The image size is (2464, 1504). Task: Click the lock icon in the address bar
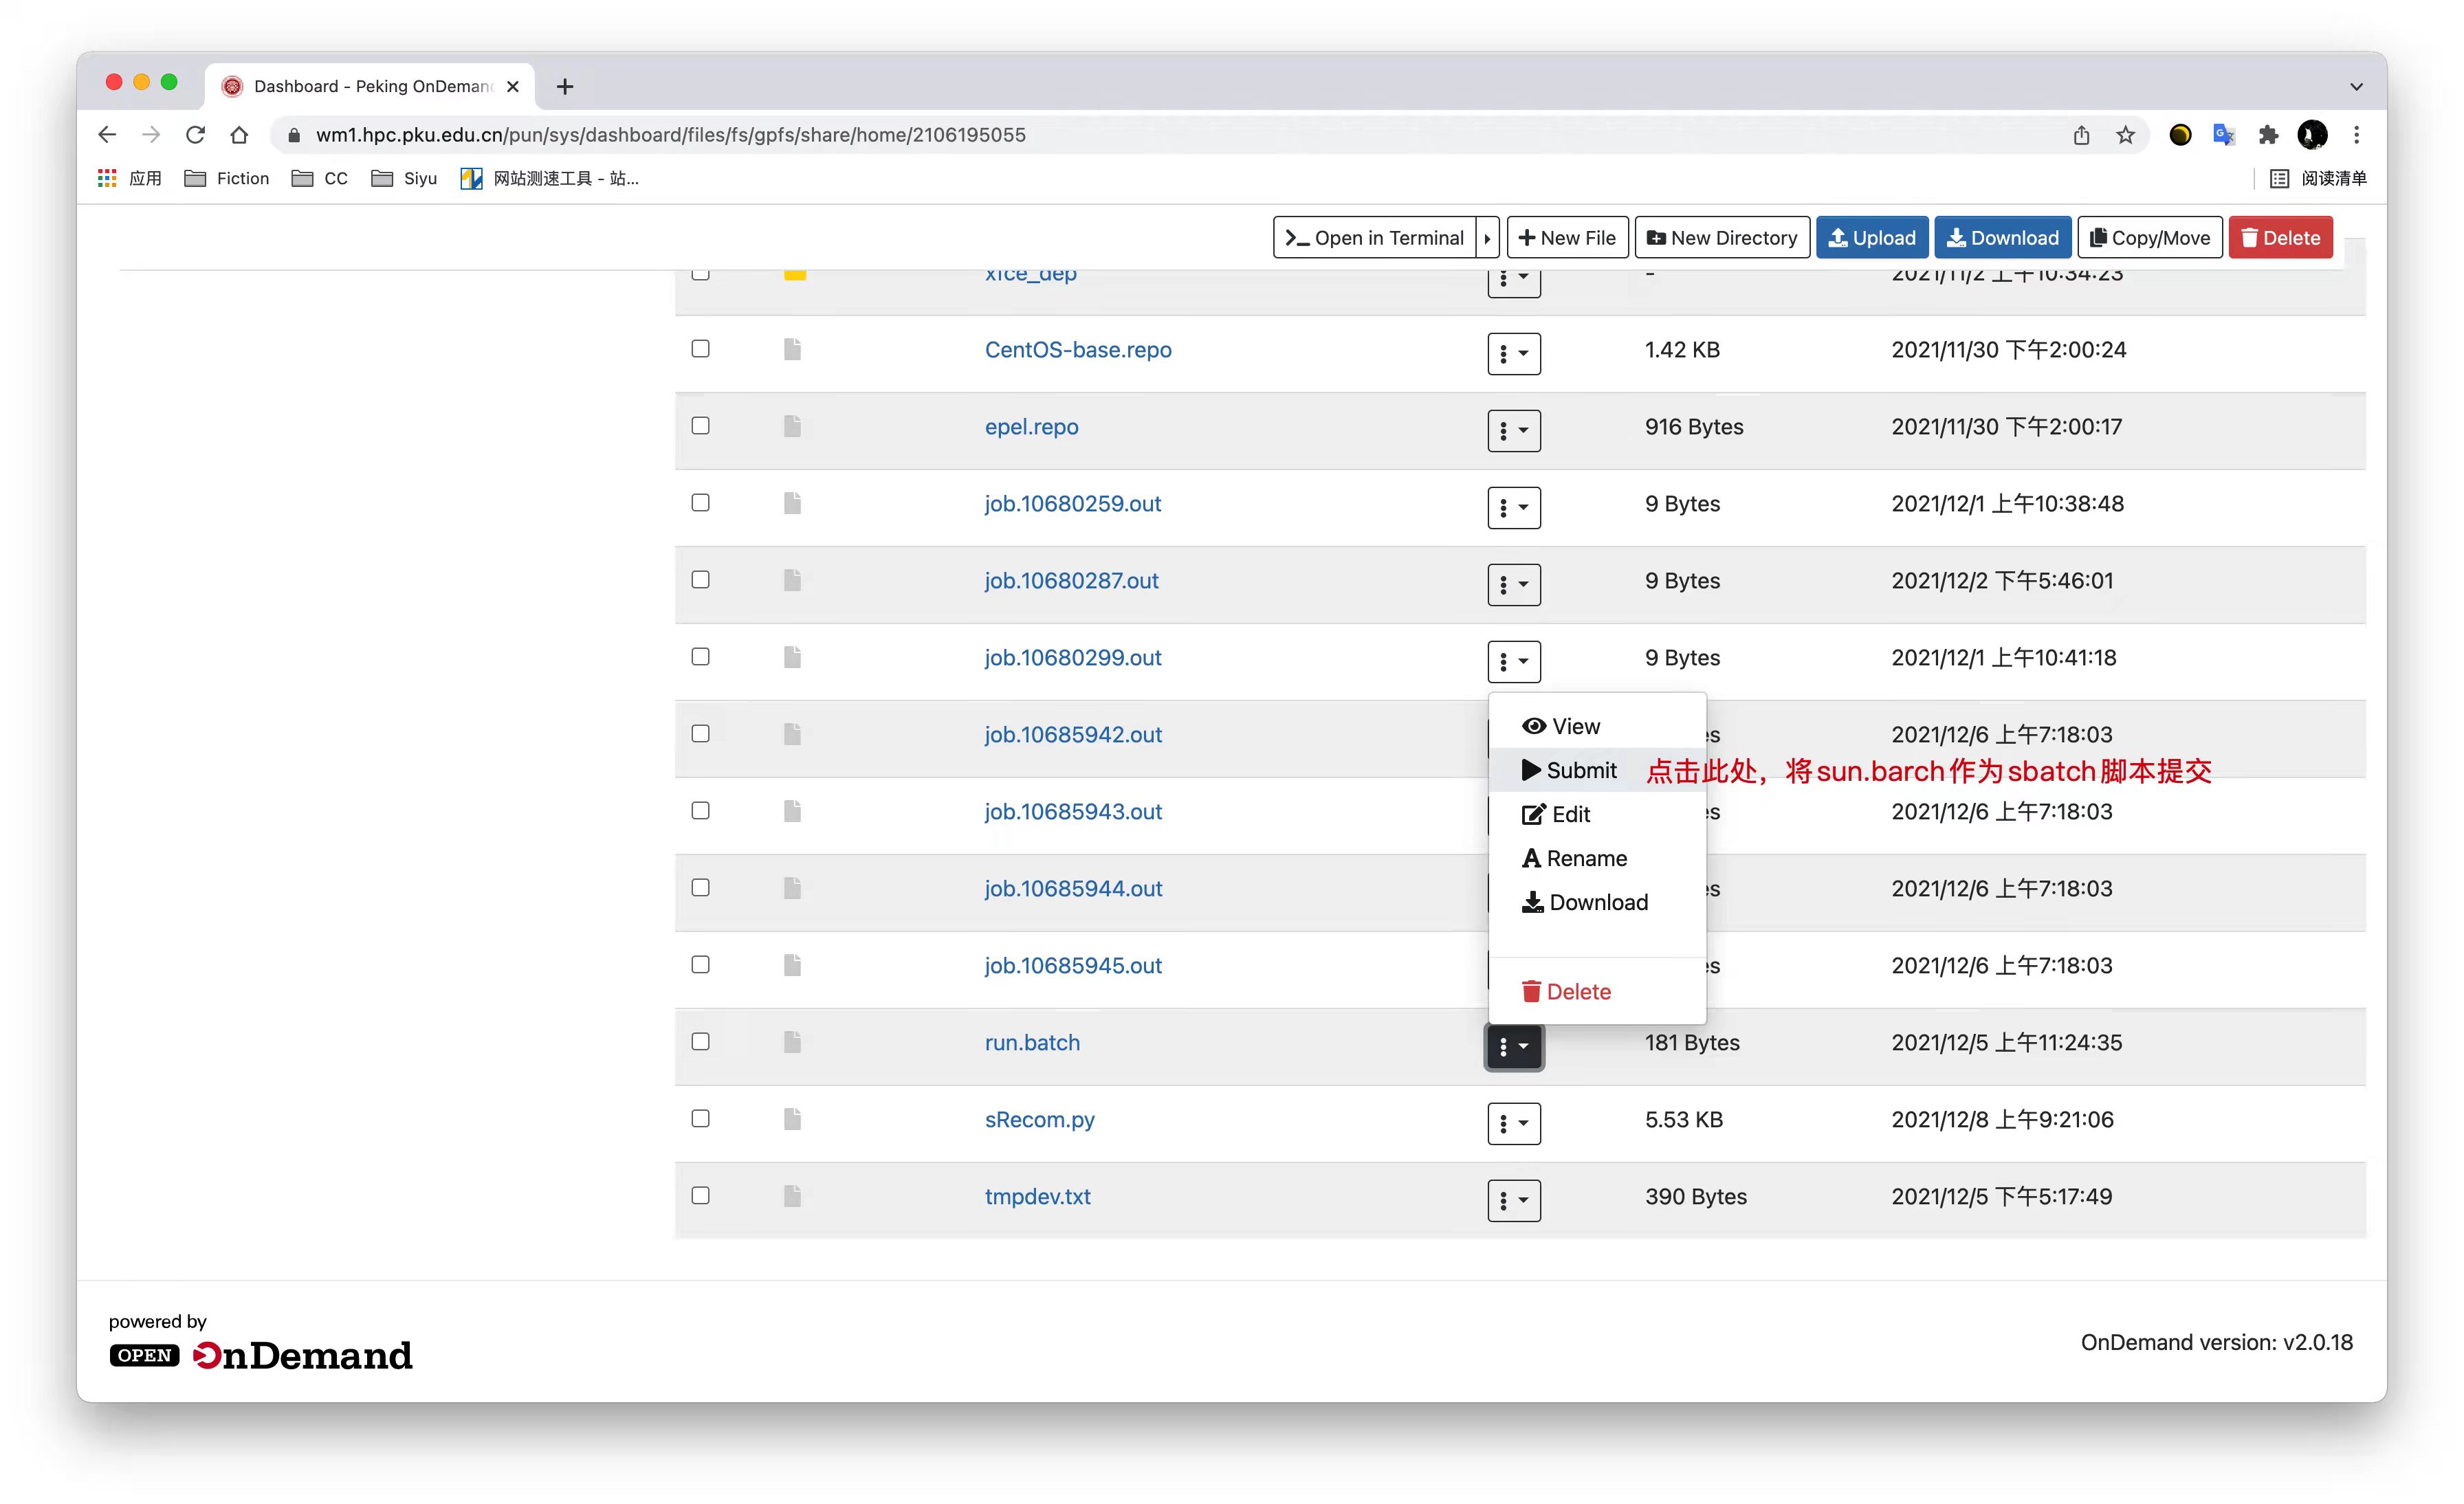point(293,135)
